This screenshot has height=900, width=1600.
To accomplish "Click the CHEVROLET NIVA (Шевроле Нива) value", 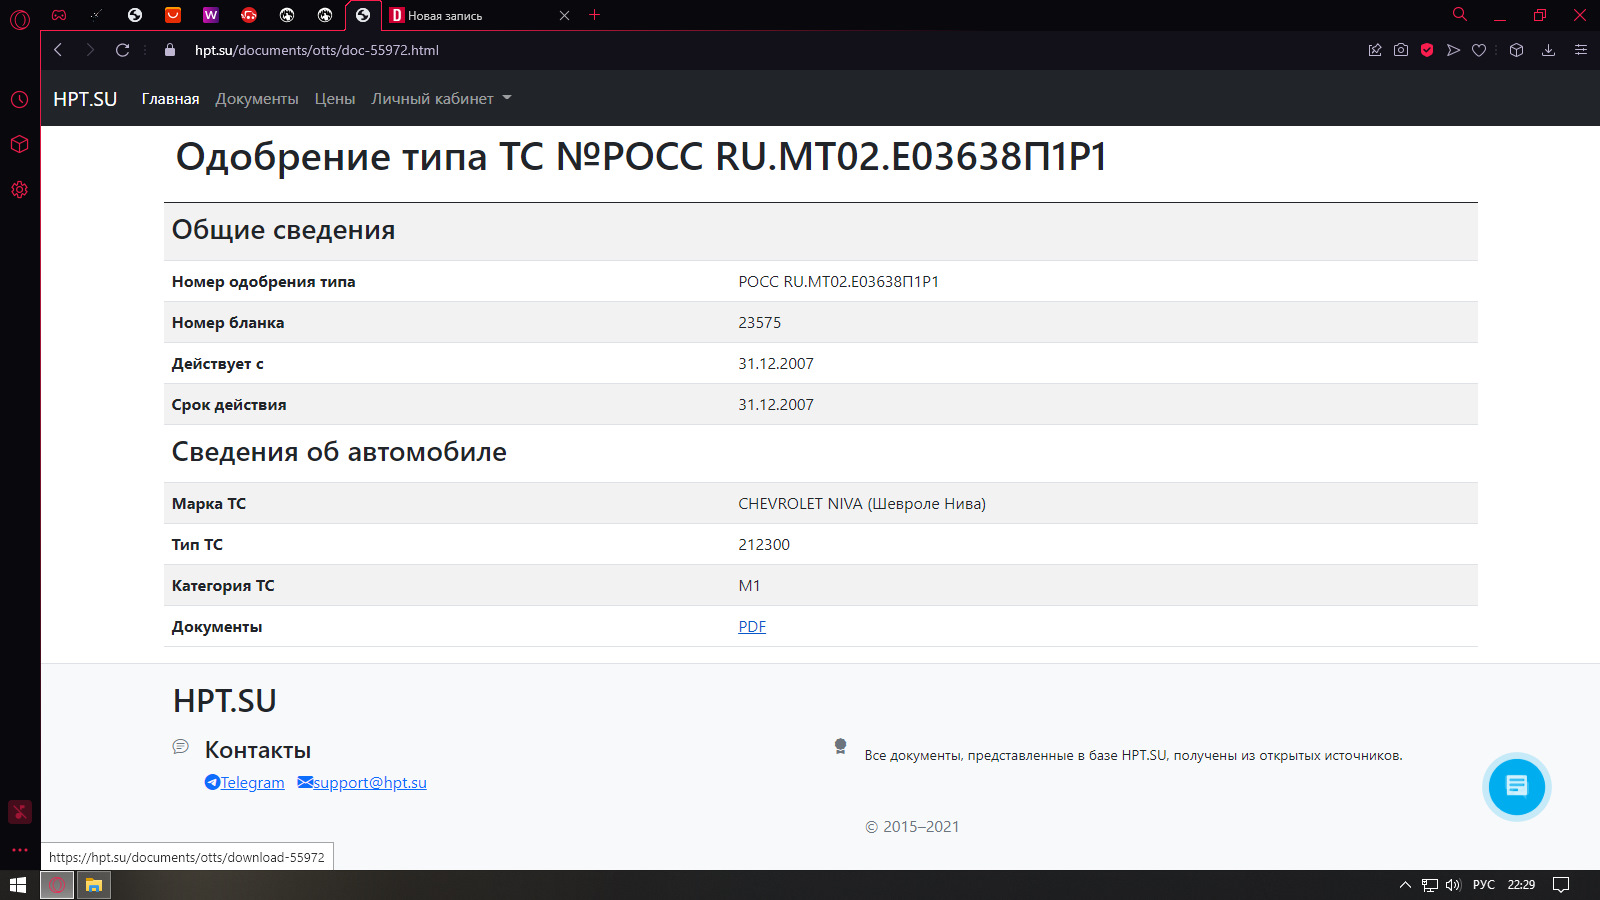I will (x=862, y=504).
